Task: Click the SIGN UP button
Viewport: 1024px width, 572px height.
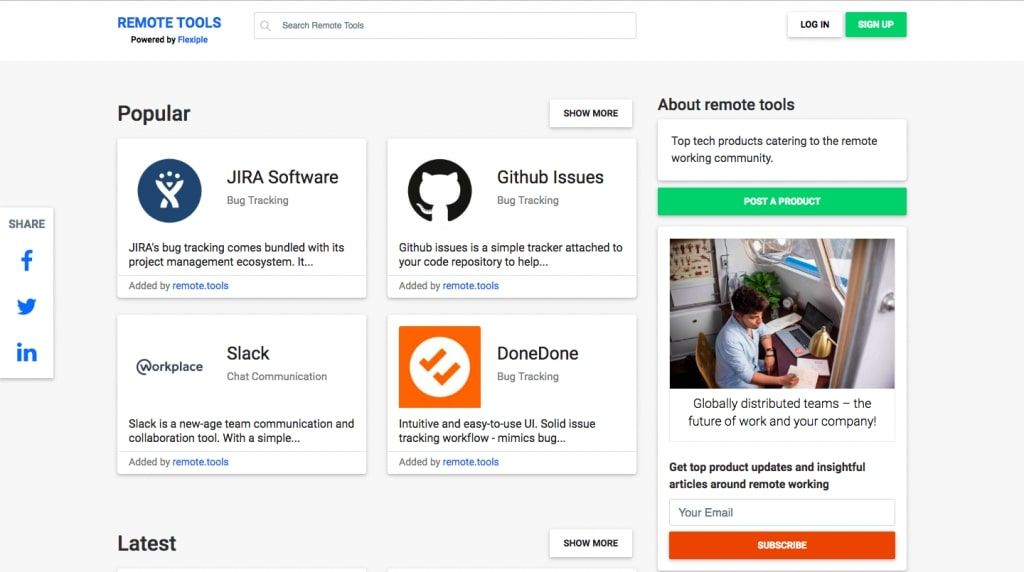Action: pyautogui.click(x=876, y=25)
